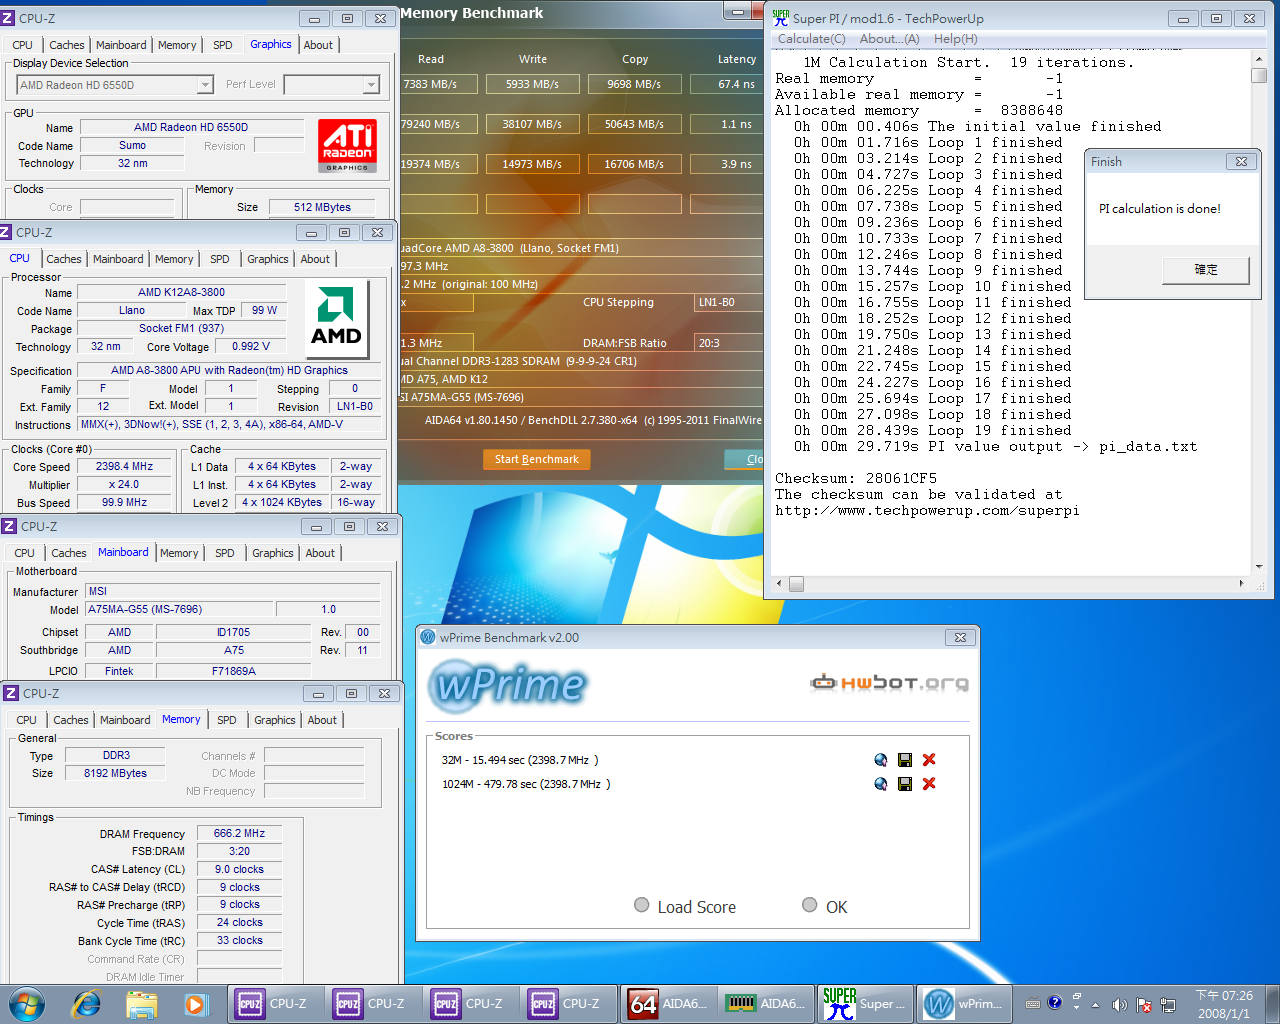Screen dimensions: 1280x1024
Task: Open About...(A) menu in Super PI
Action: coord(889,39)
